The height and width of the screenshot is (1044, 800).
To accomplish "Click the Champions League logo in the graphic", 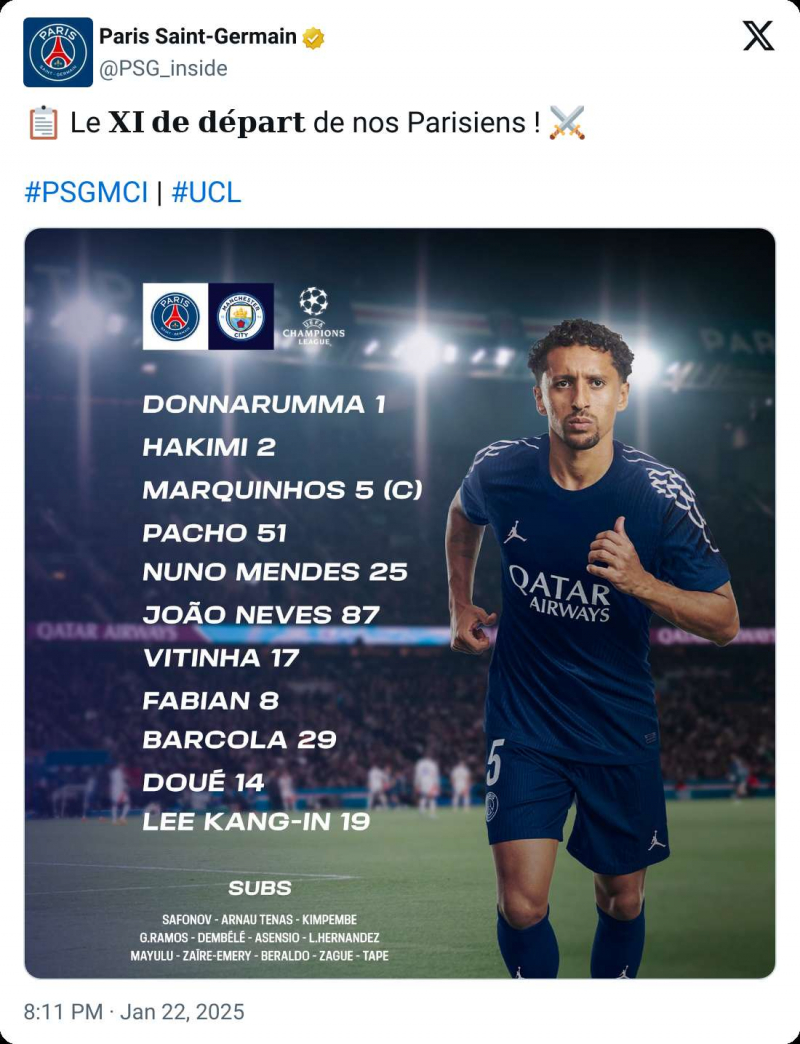I will [x=313, y=315].
